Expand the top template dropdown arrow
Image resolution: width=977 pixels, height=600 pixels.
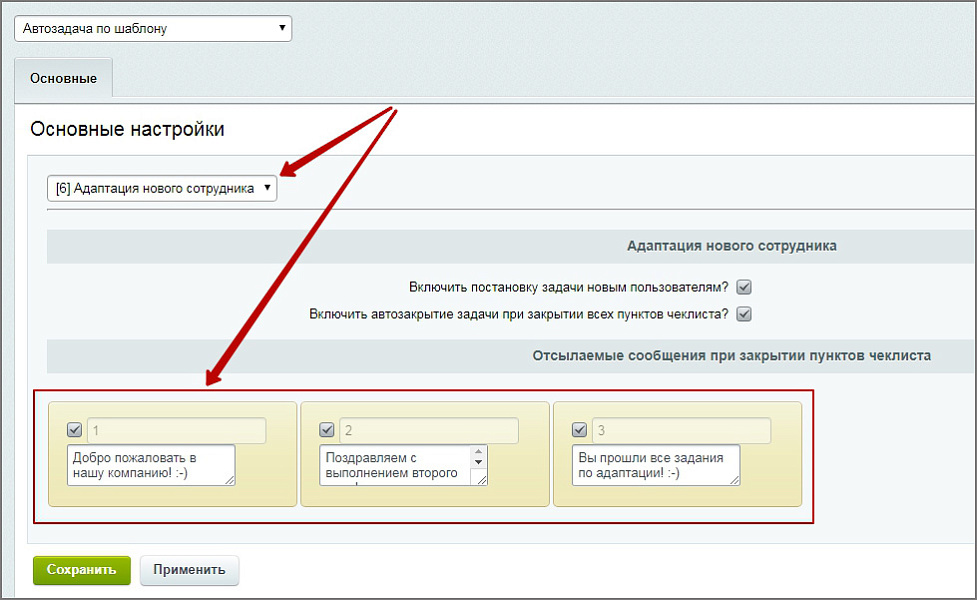point(281,28)
